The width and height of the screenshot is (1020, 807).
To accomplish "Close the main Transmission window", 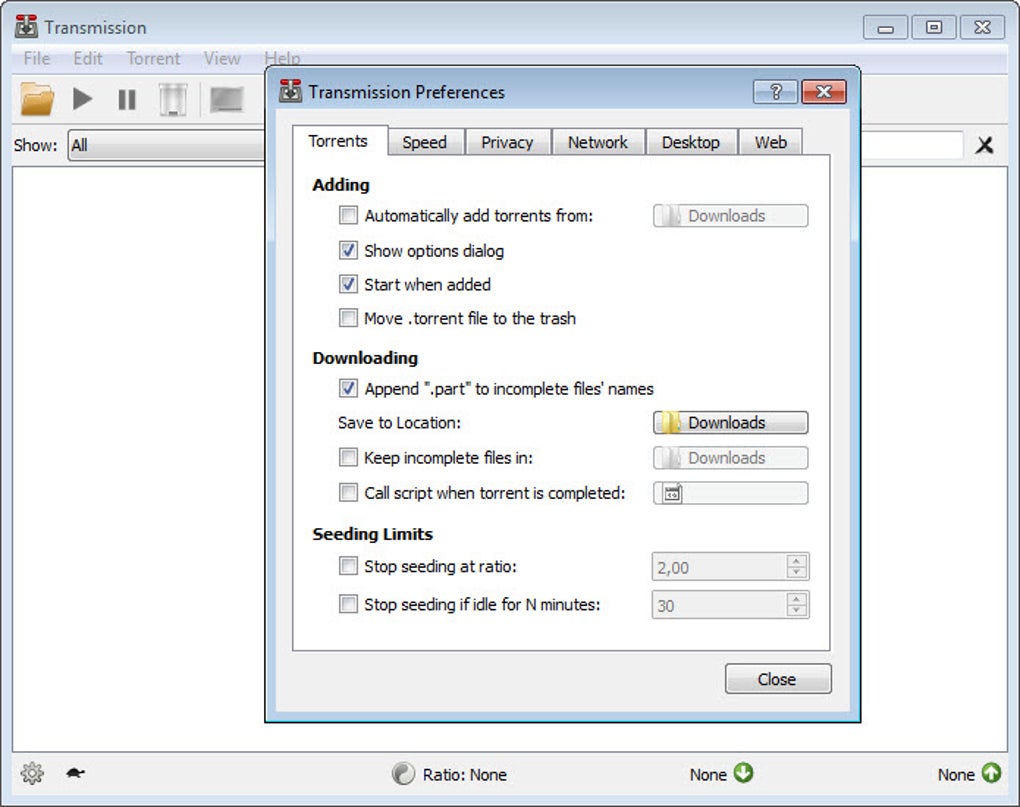I will click(x=982, y=28).
